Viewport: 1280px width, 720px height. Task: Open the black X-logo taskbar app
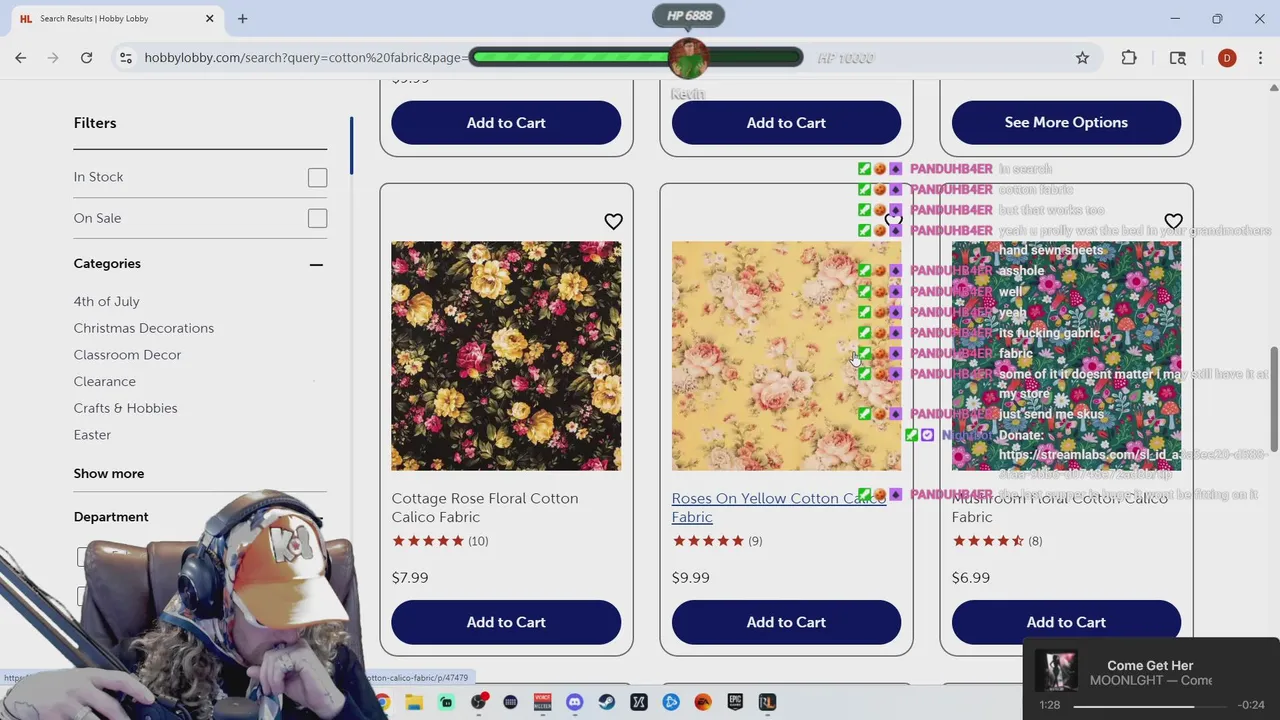pos(639,702)
